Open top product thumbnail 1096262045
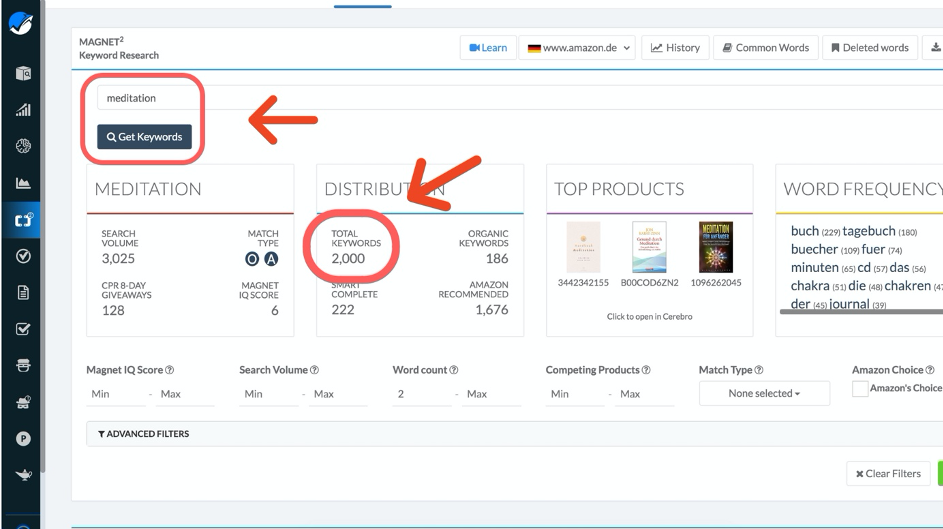943x529 pixels. click(716, 247)
